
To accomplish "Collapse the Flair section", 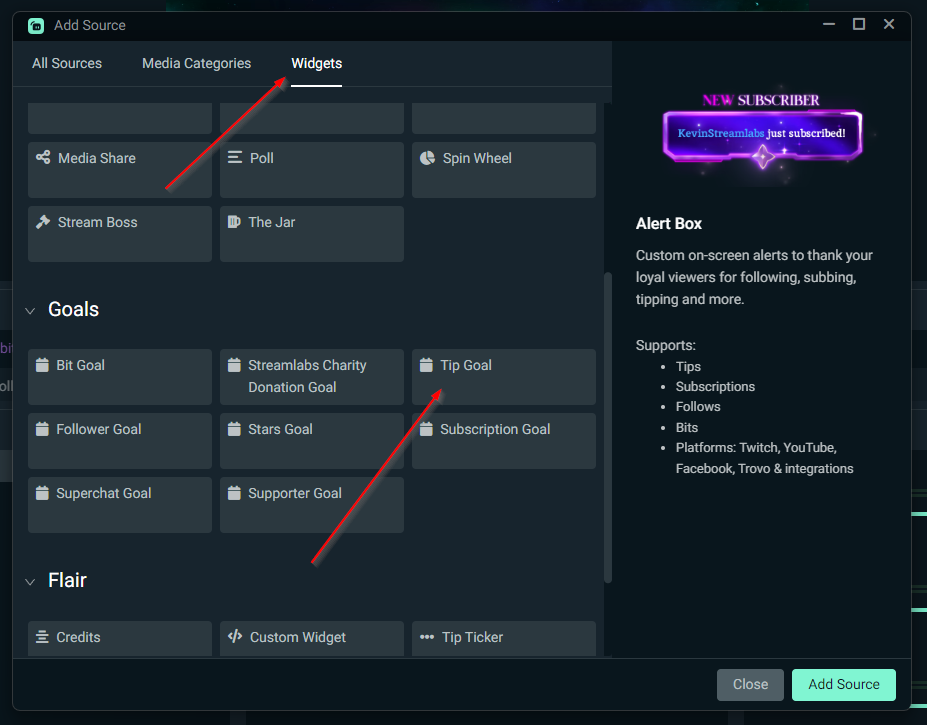I will pos(29,580).
